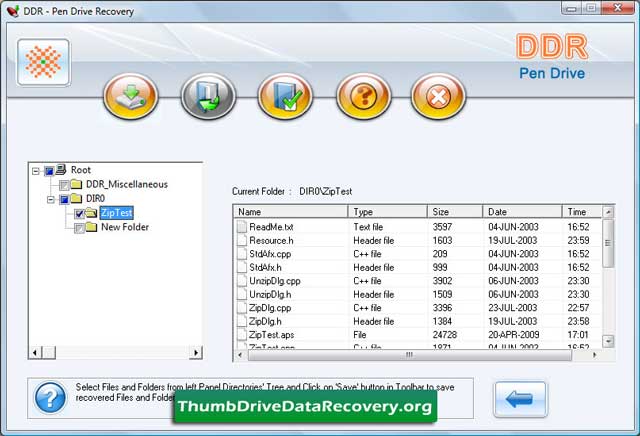
Task: Collapse the Root tree node
Action: coord(36,171)
